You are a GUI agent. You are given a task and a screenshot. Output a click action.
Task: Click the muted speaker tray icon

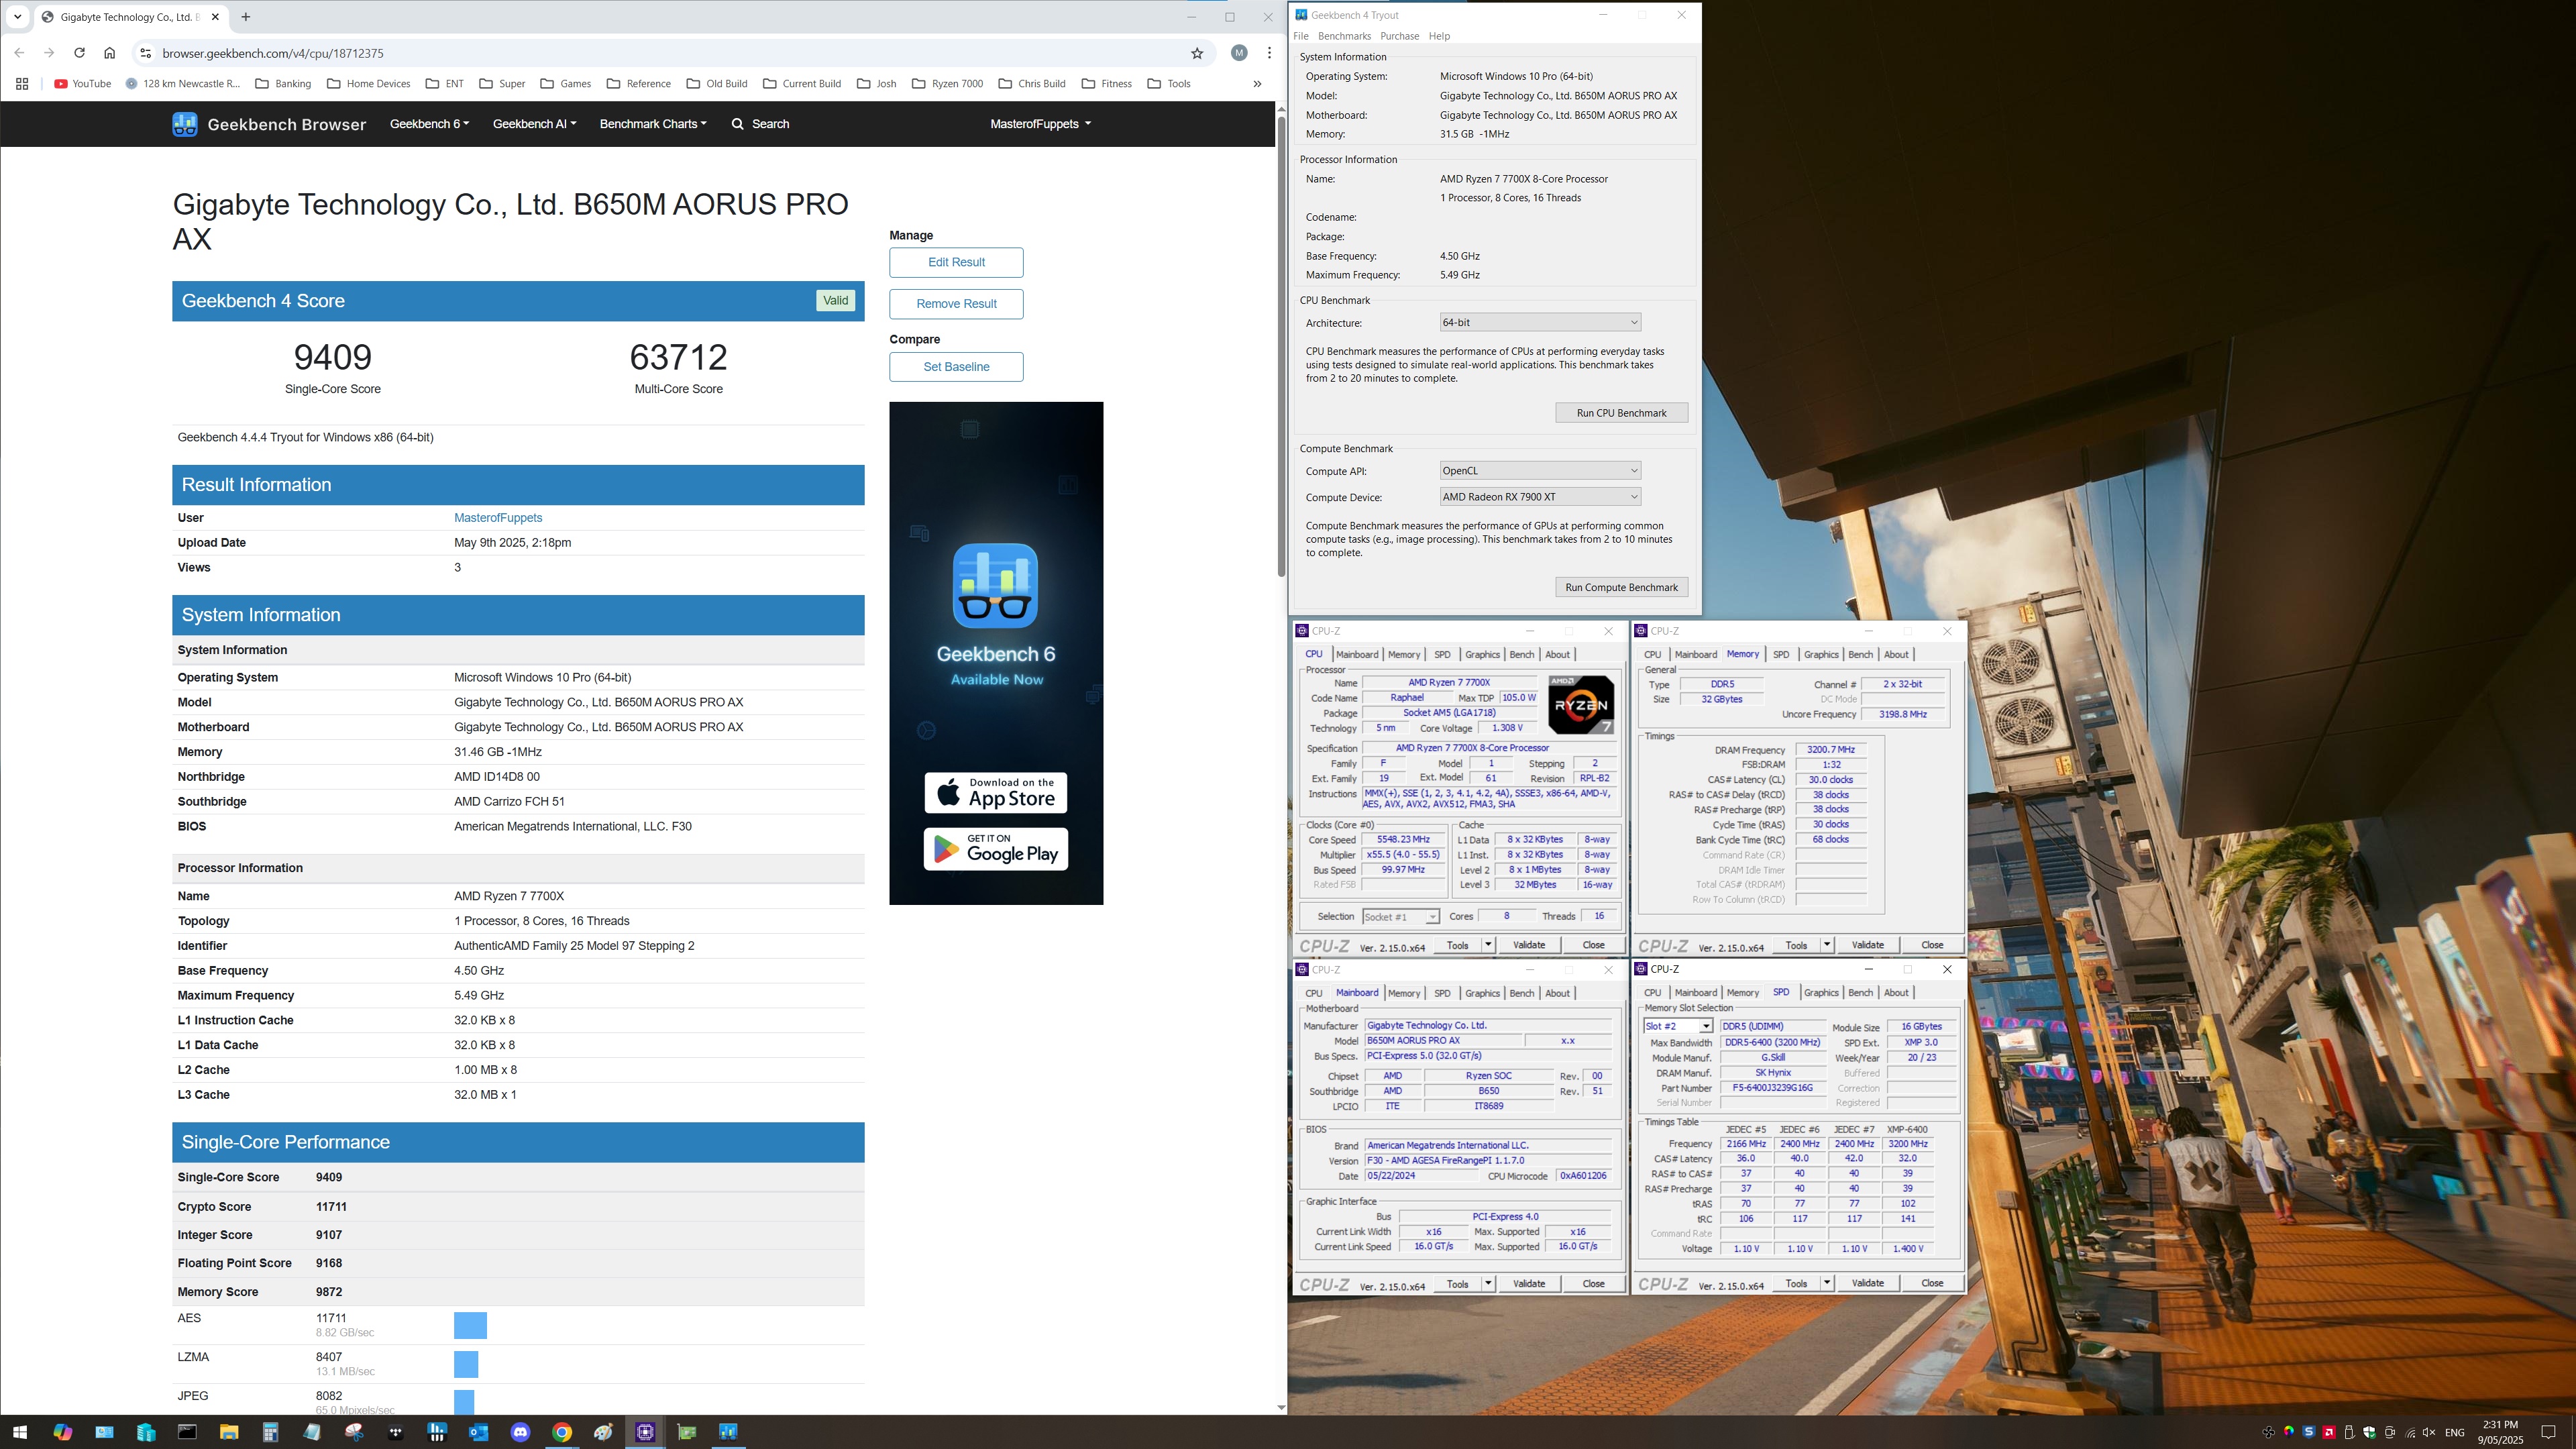2429,1432
